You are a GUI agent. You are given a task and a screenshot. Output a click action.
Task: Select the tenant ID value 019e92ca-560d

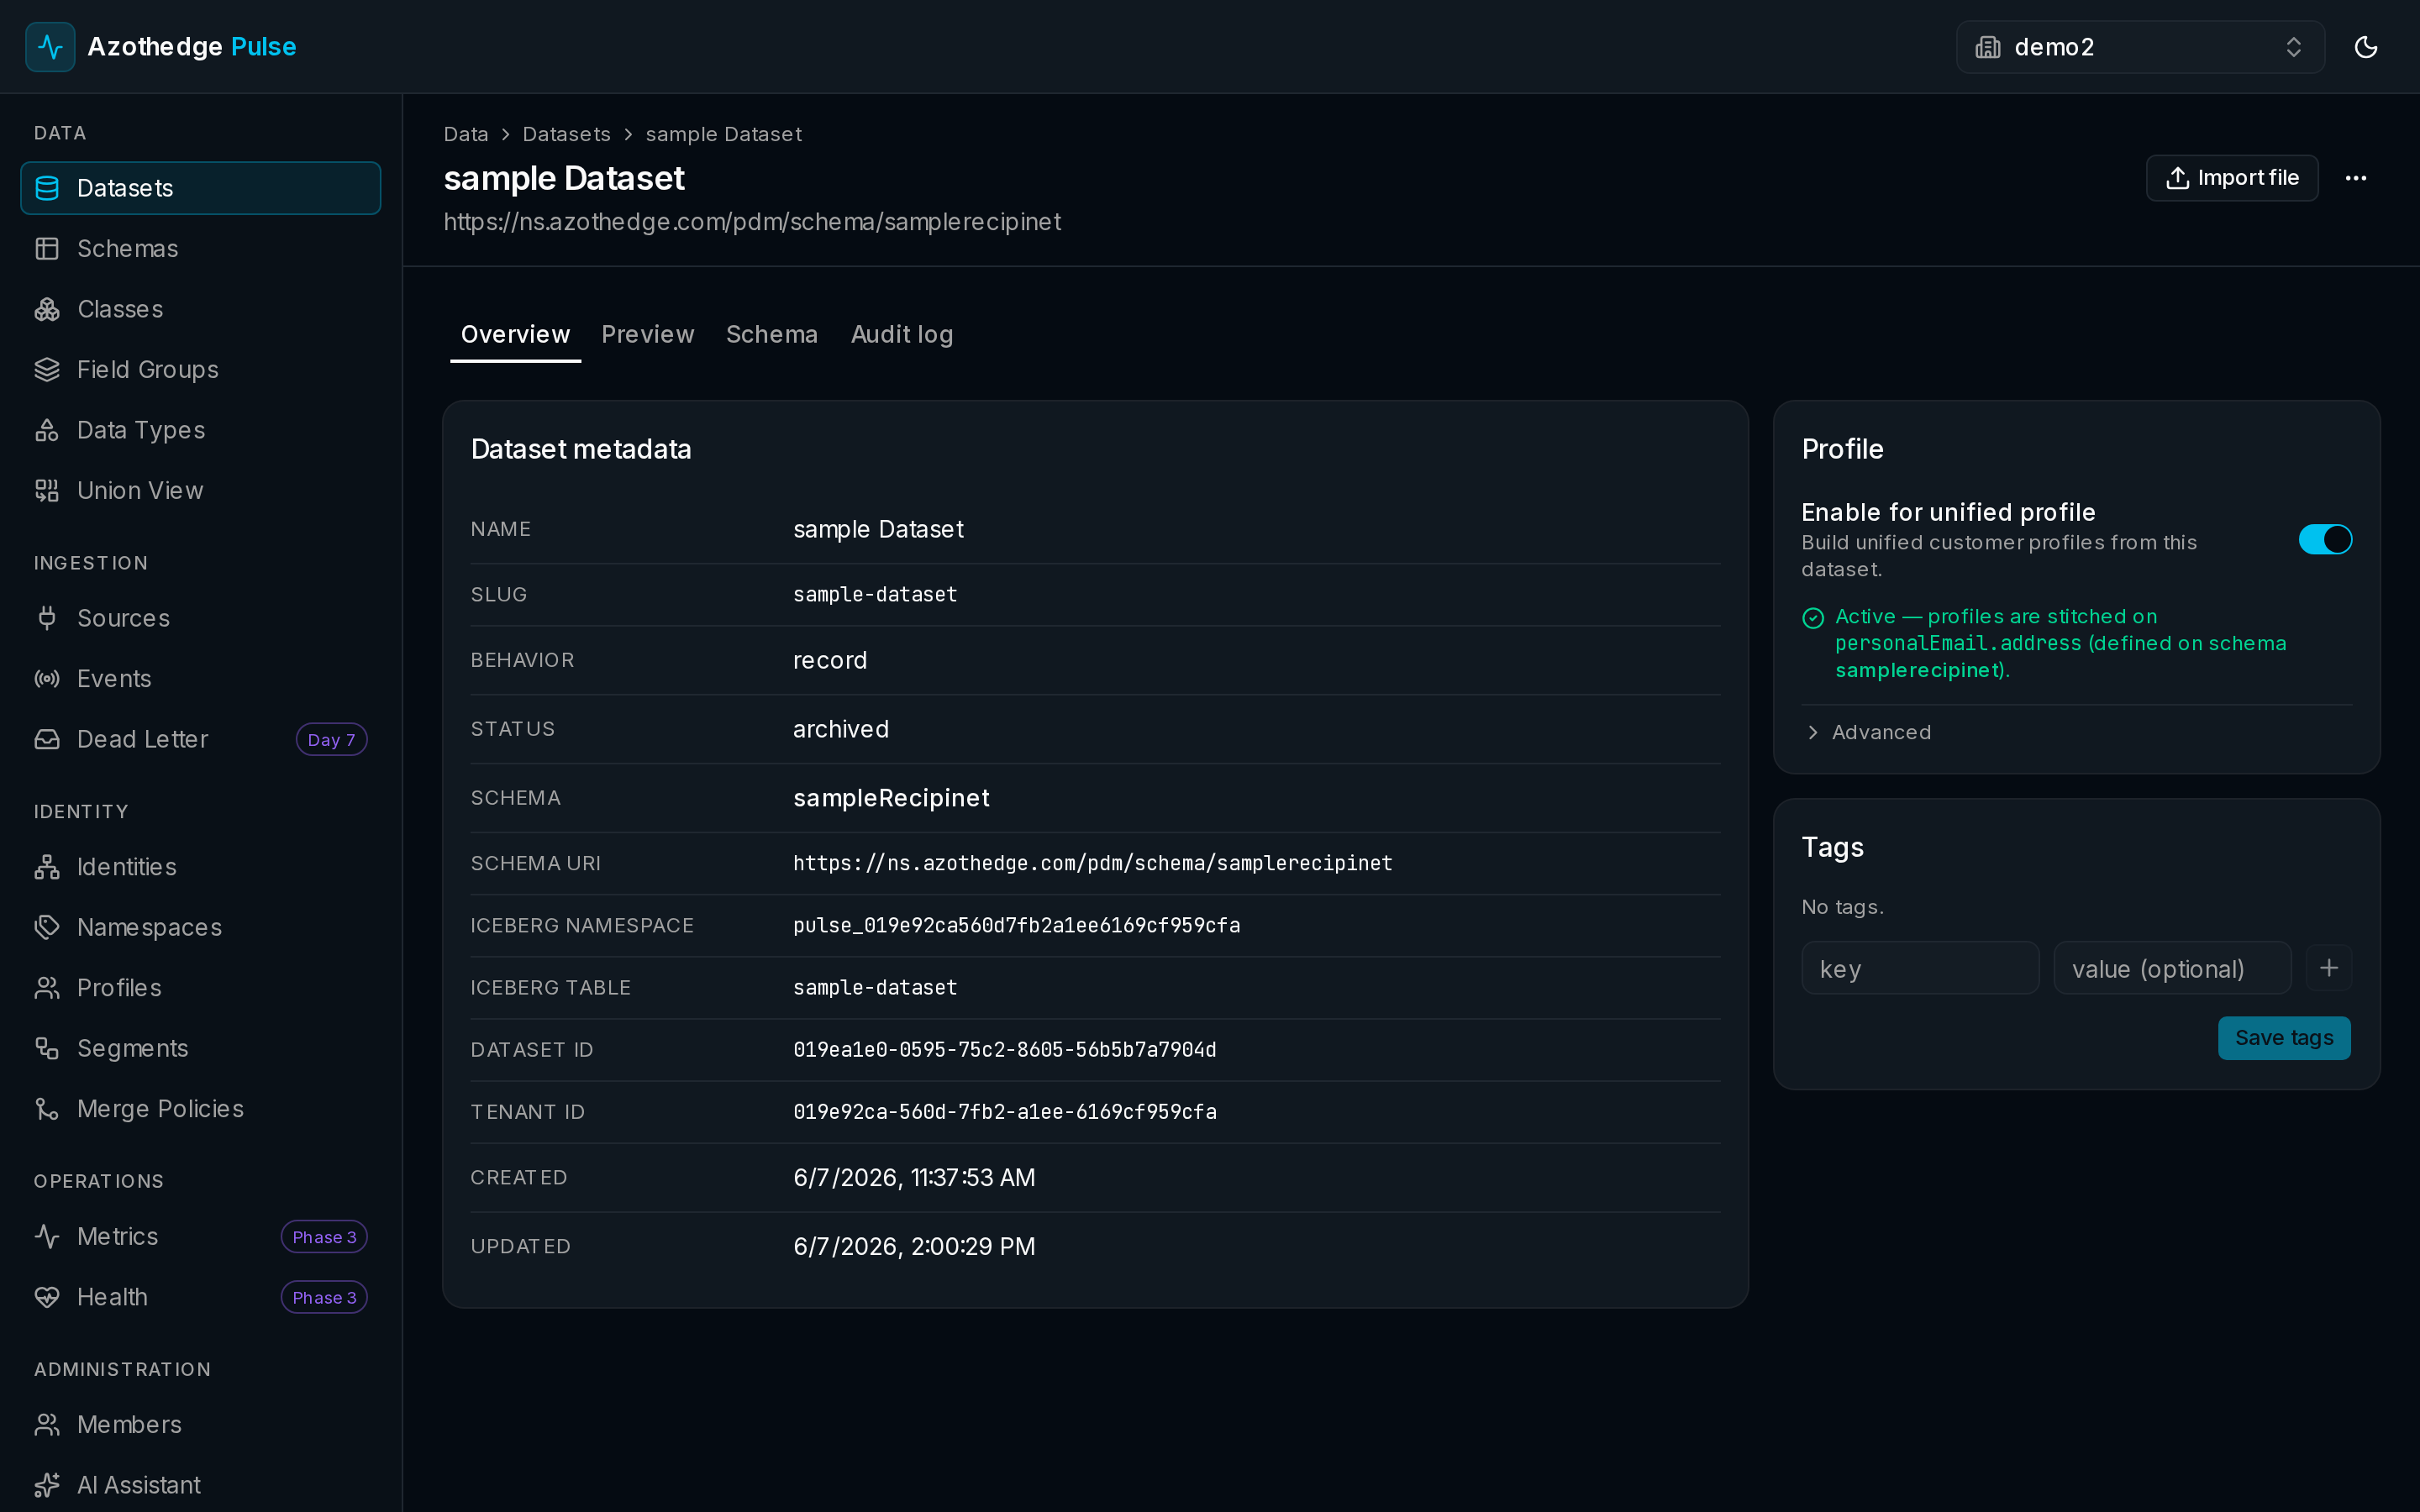1005,1112
